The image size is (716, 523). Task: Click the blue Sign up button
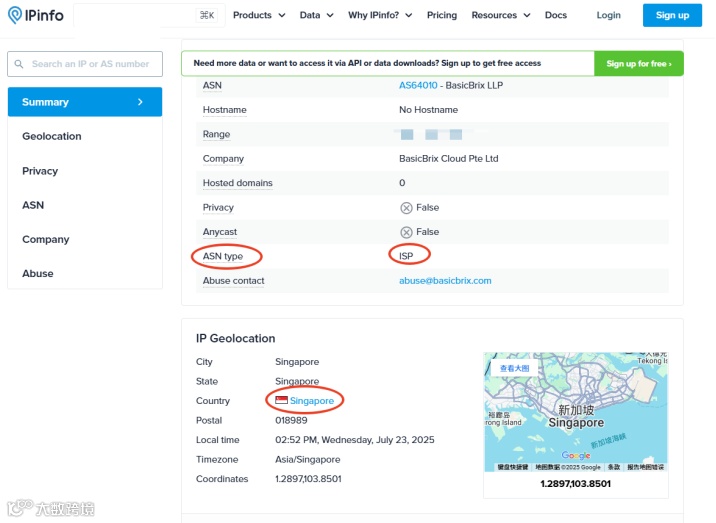672,15
